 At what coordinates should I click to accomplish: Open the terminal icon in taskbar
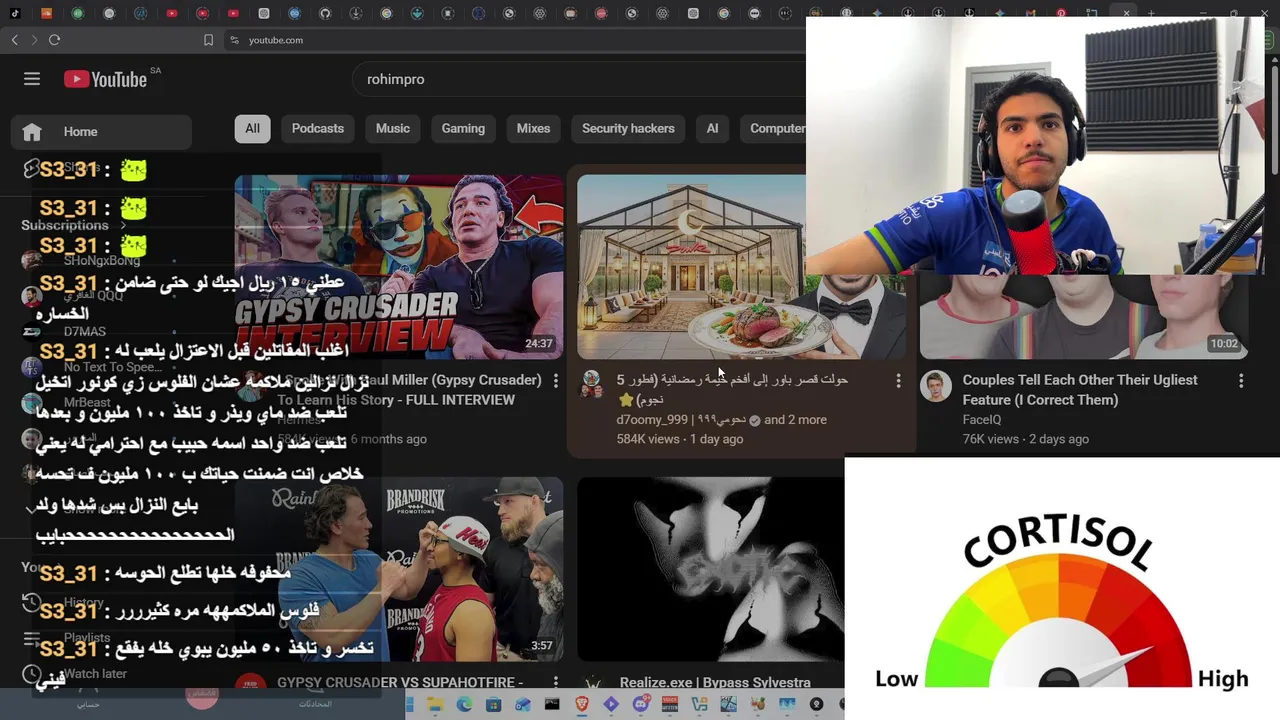[552, 705]
